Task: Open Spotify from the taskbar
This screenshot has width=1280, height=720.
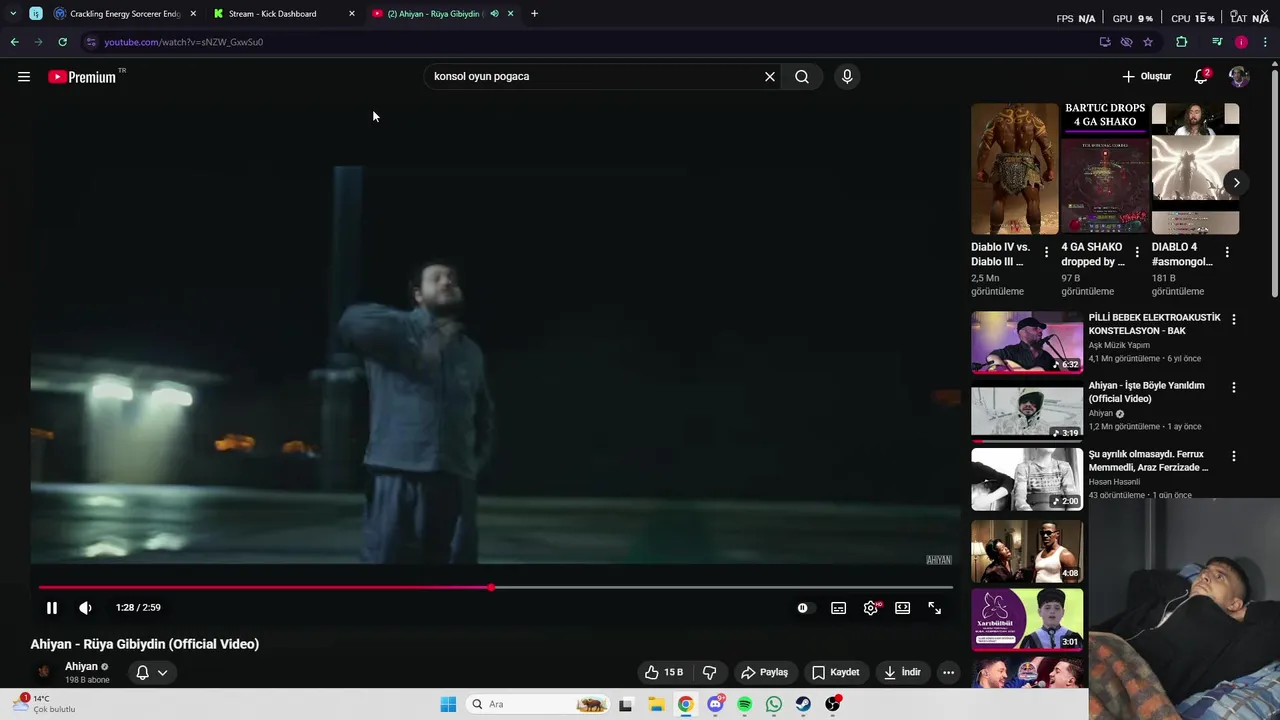Action: (745, 704)
